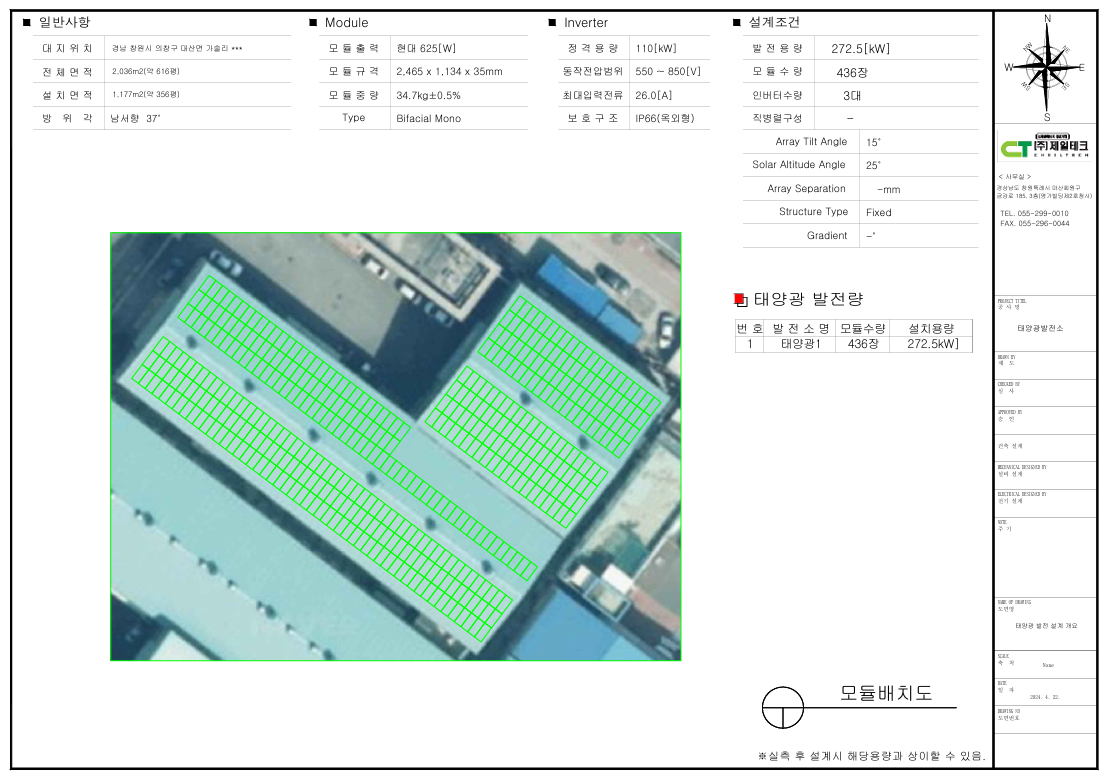Select the 모듈출력 value 현대 625[W]
This screenshot has height=778, width=1110.
[426, 48]
